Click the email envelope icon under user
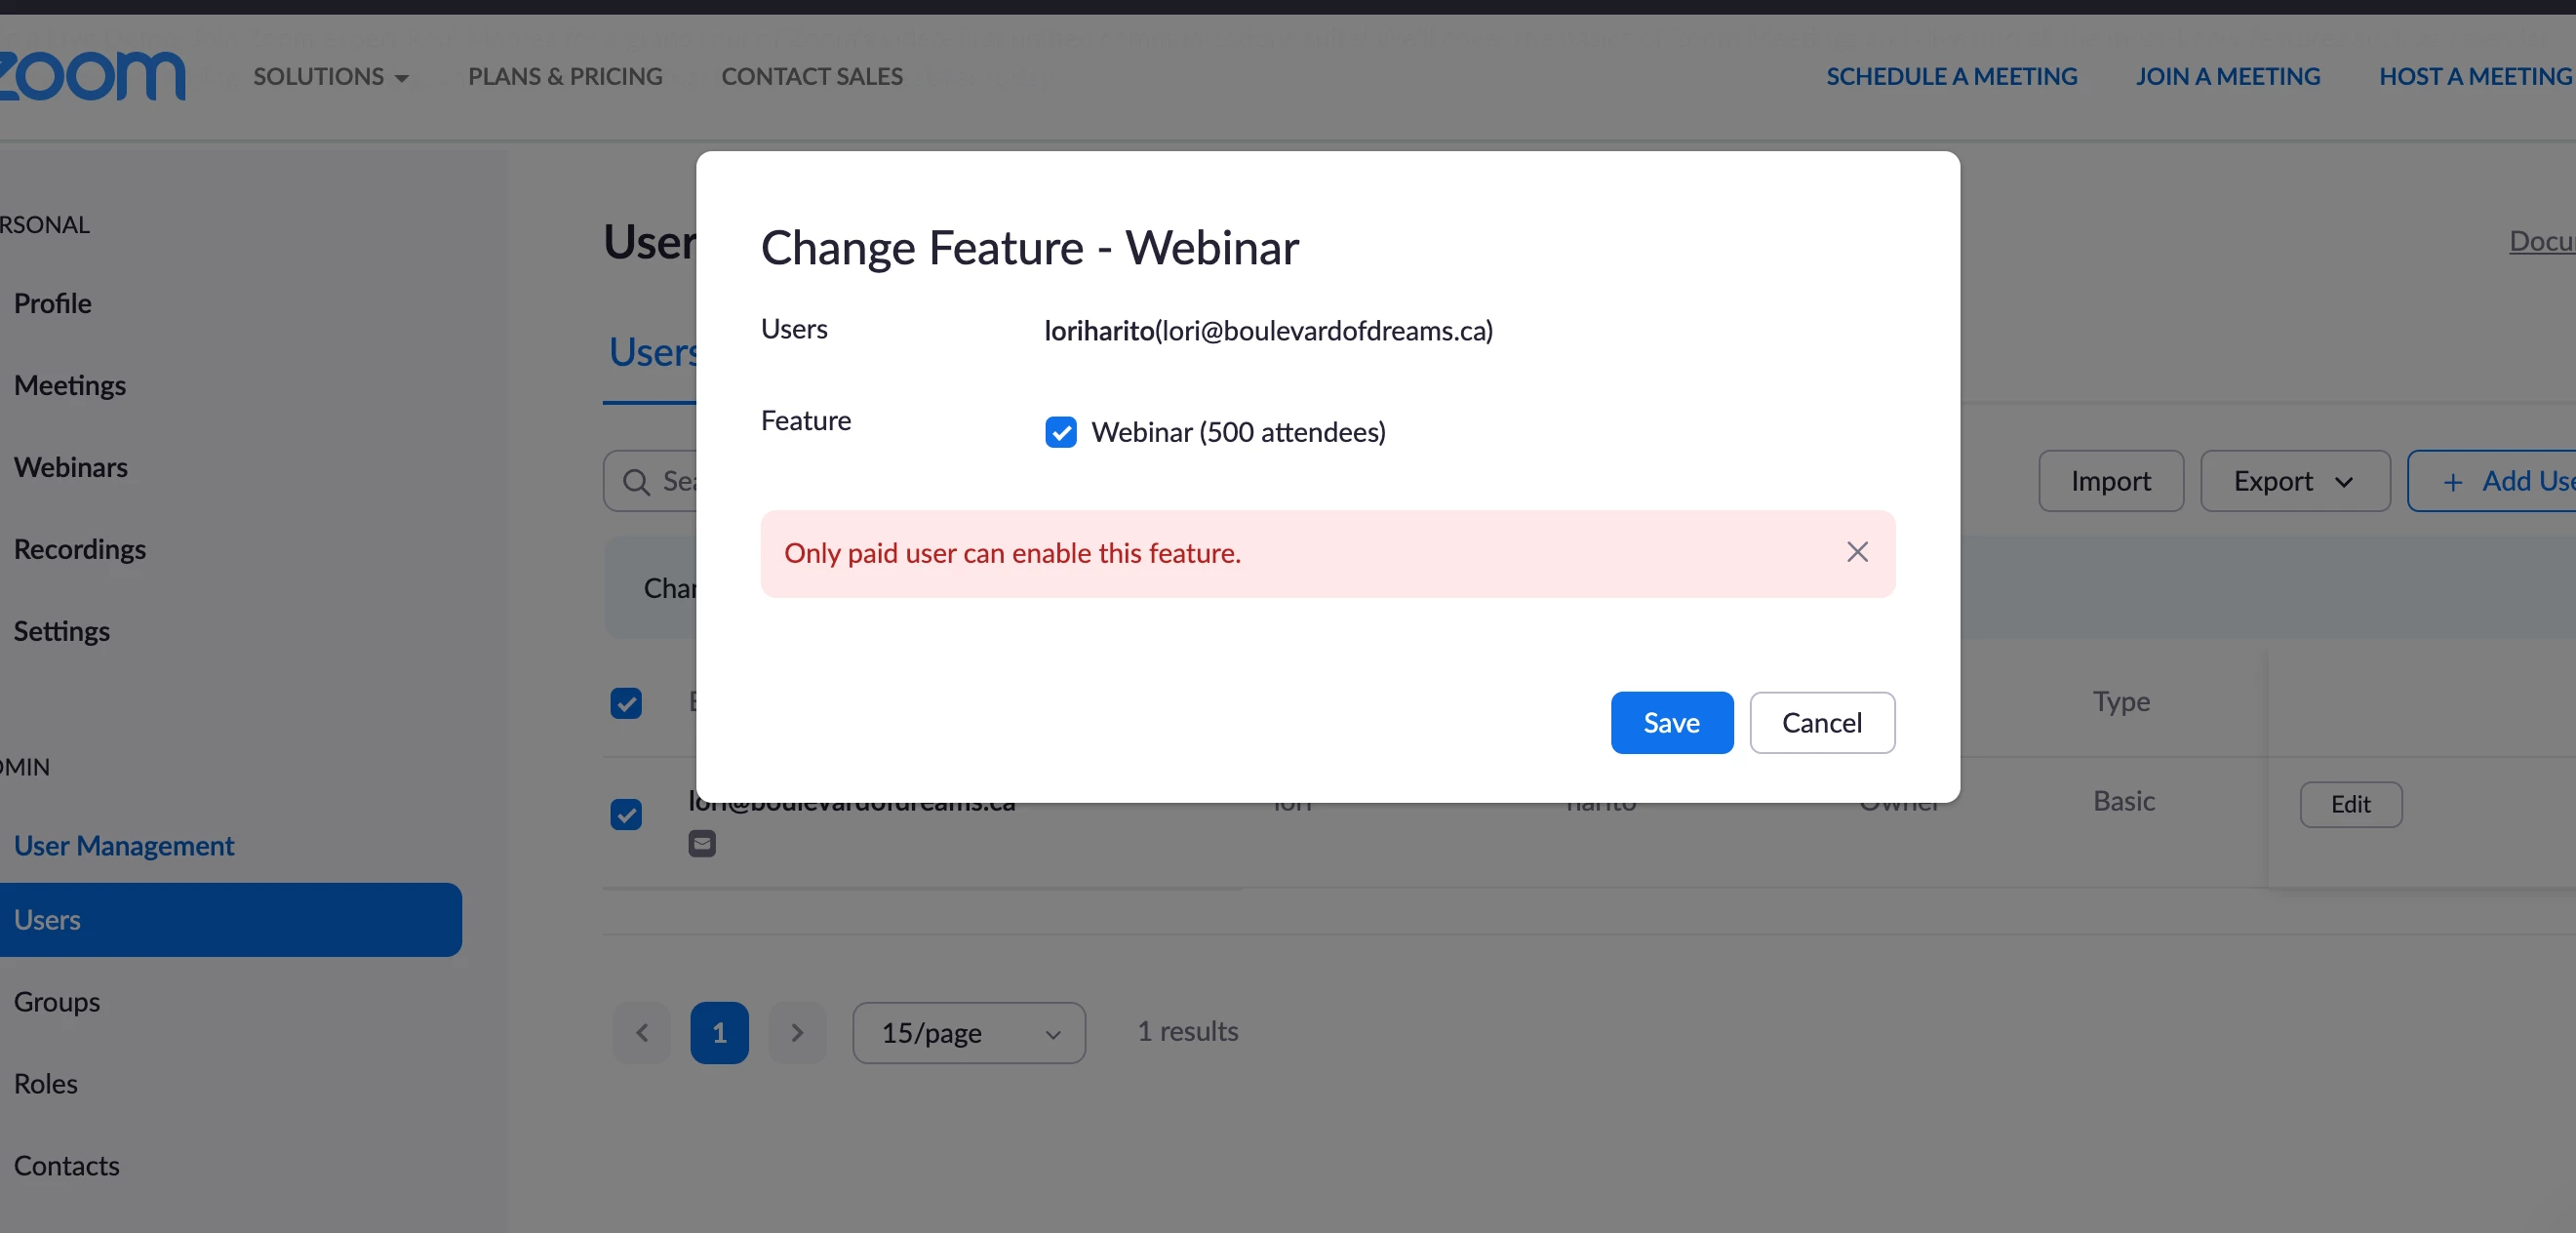This screenshot has height=1233, width=2576. pyautogui.click(x=702, y=844)
